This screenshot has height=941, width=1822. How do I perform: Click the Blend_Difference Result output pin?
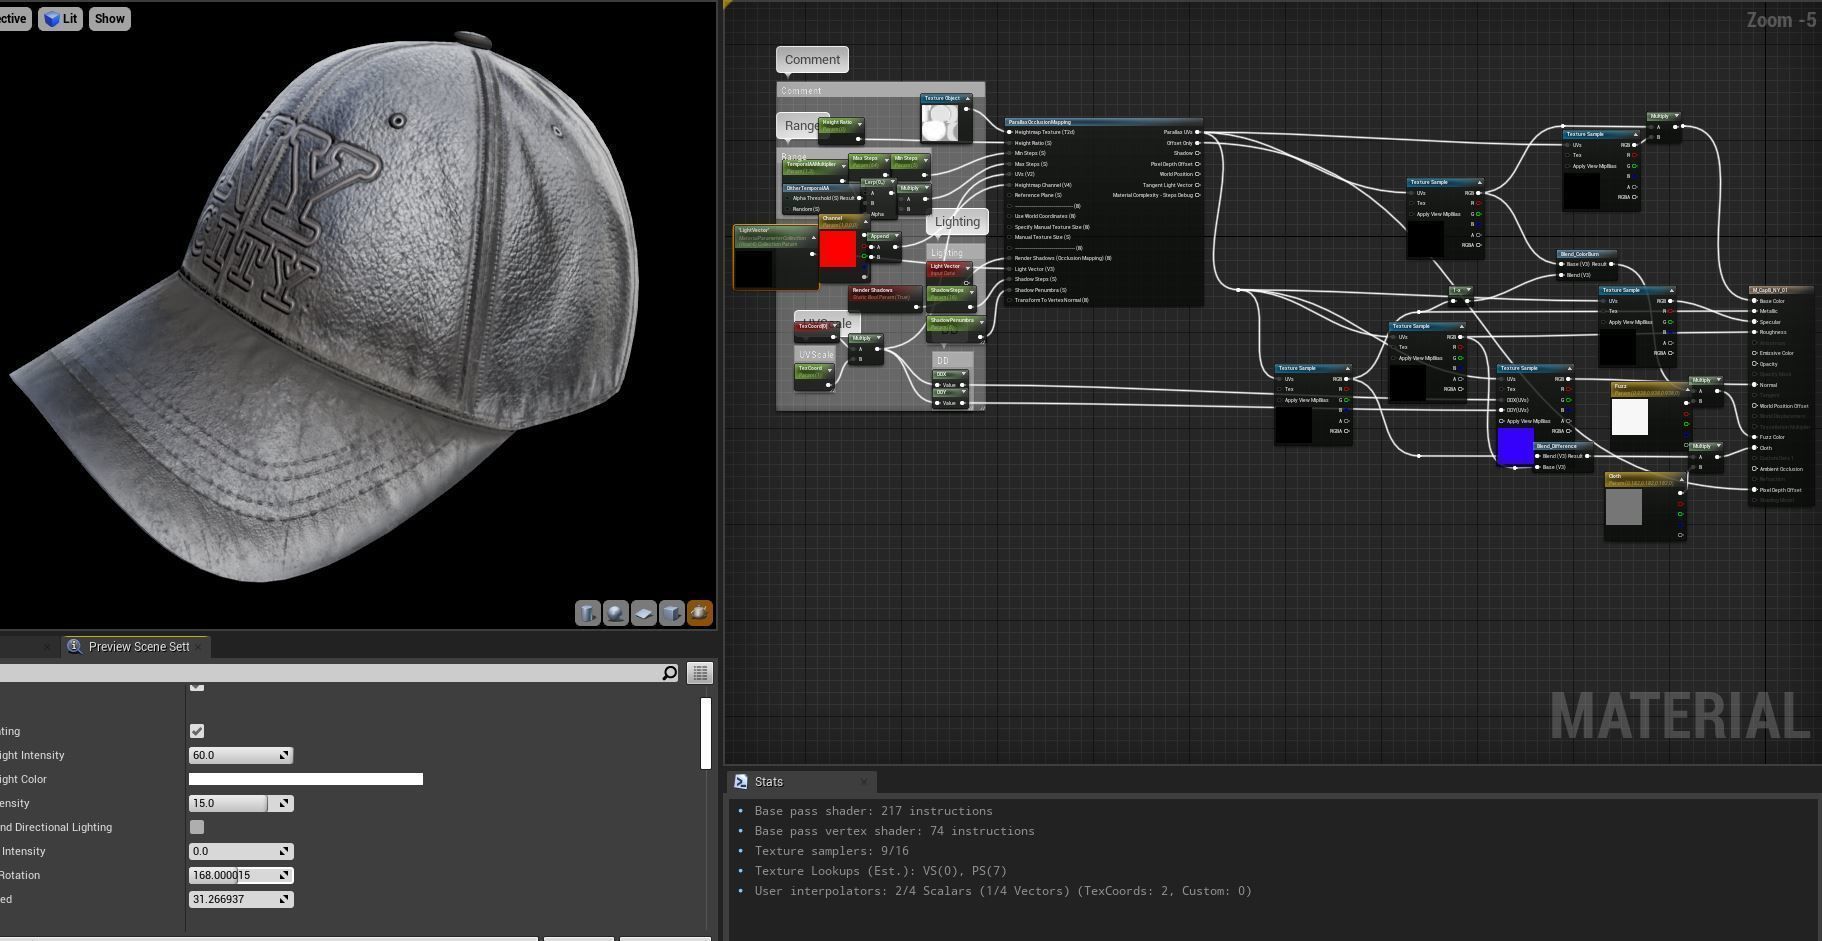[1587, 456]
